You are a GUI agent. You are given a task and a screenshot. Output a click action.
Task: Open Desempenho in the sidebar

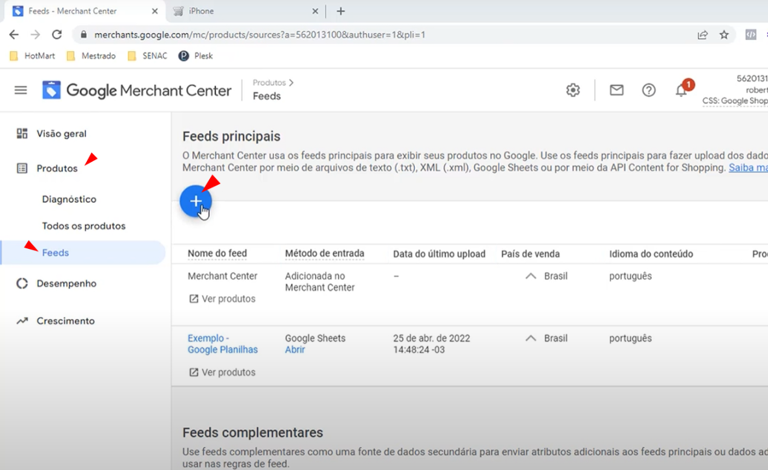click(66, 283)
